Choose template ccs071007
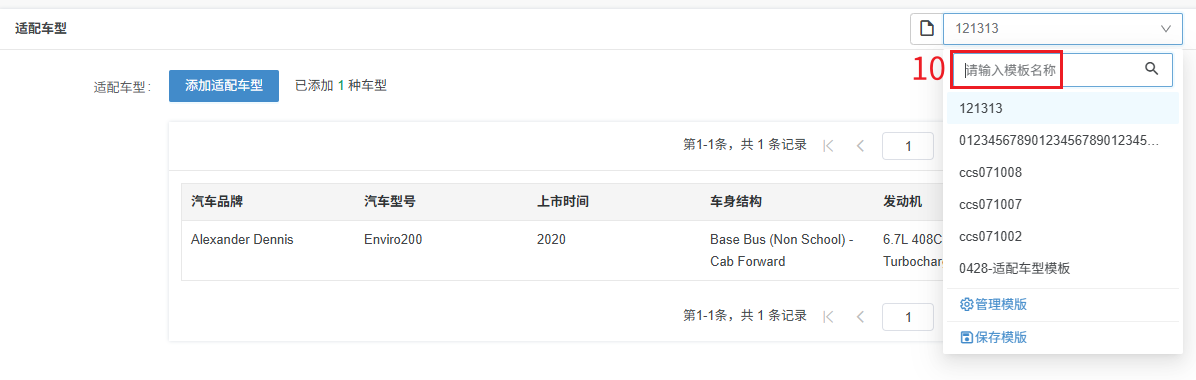The width and height of the screenshot is (1196, 380). point(1063,204)
